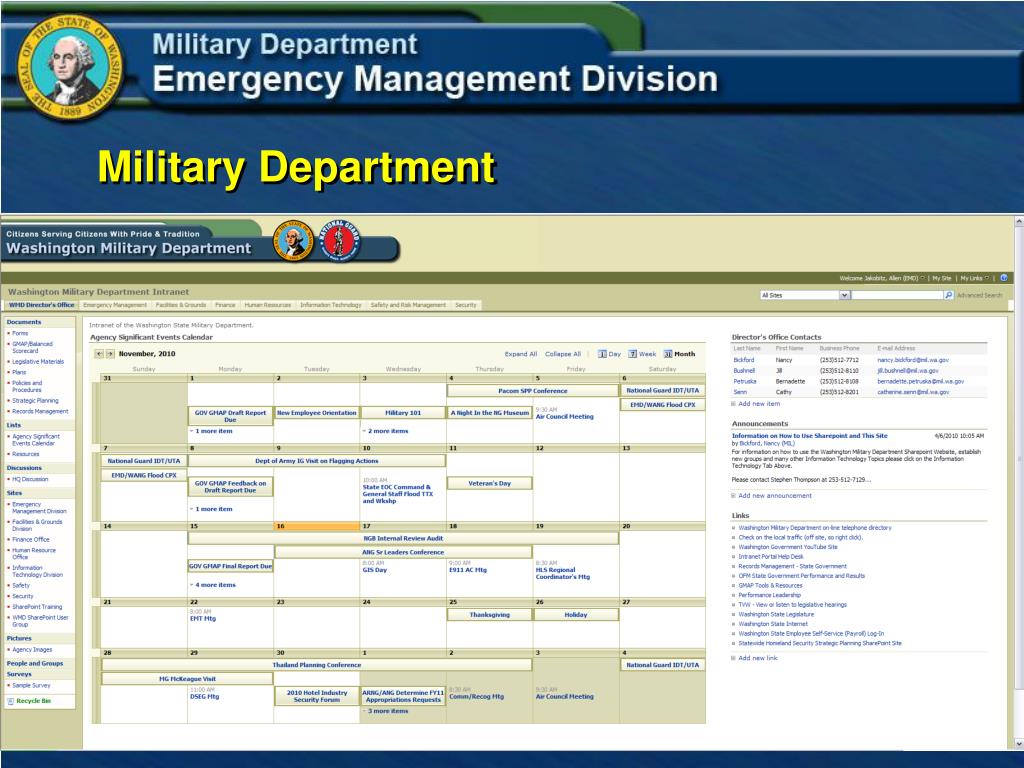Open the Thailand Planning Conference event

coord(317,665)
